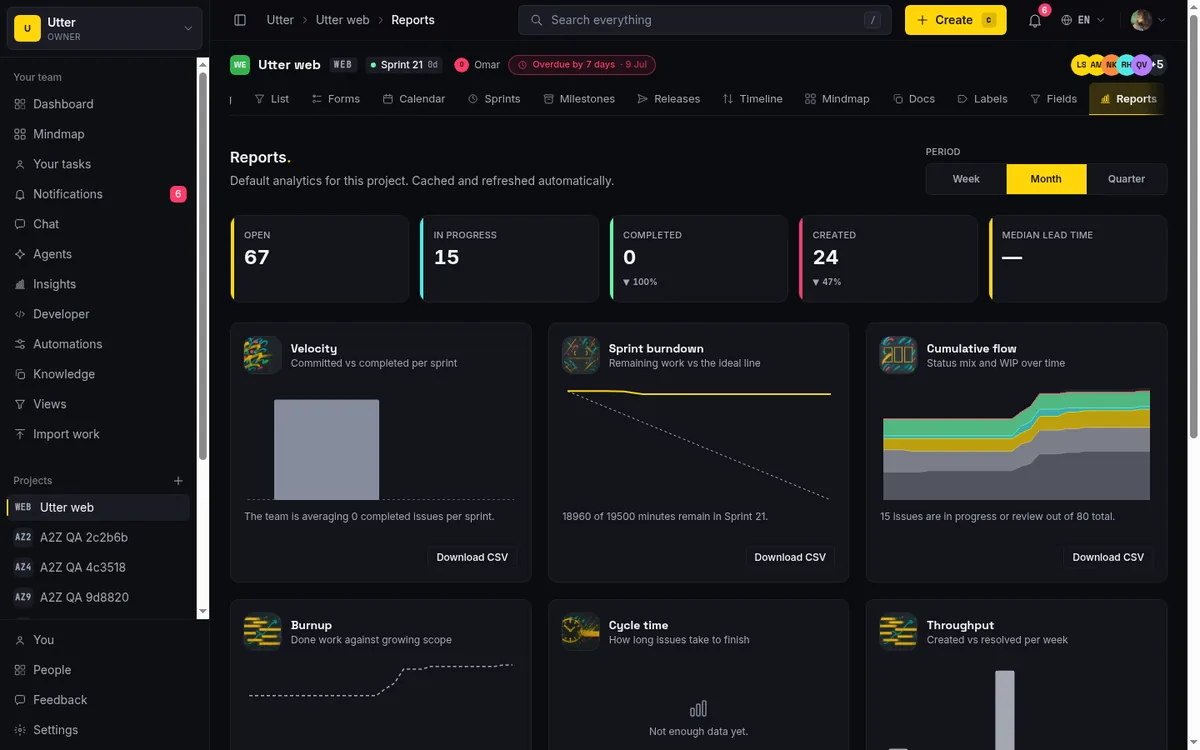Open the Milestones tab
Image resolution: width=1200 pixels, height=750 pixels.
(x=579, y=99)
